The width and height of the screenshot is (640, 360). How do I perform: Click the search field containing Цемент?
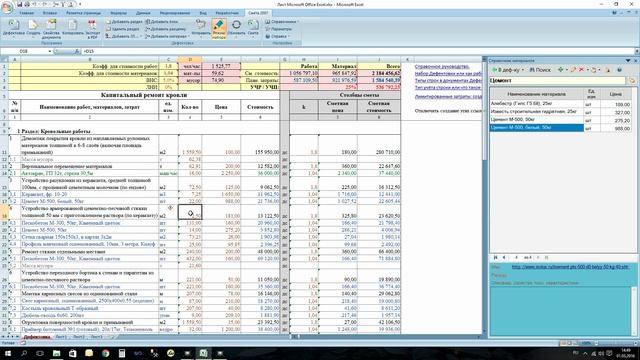(x=558, y=80)
